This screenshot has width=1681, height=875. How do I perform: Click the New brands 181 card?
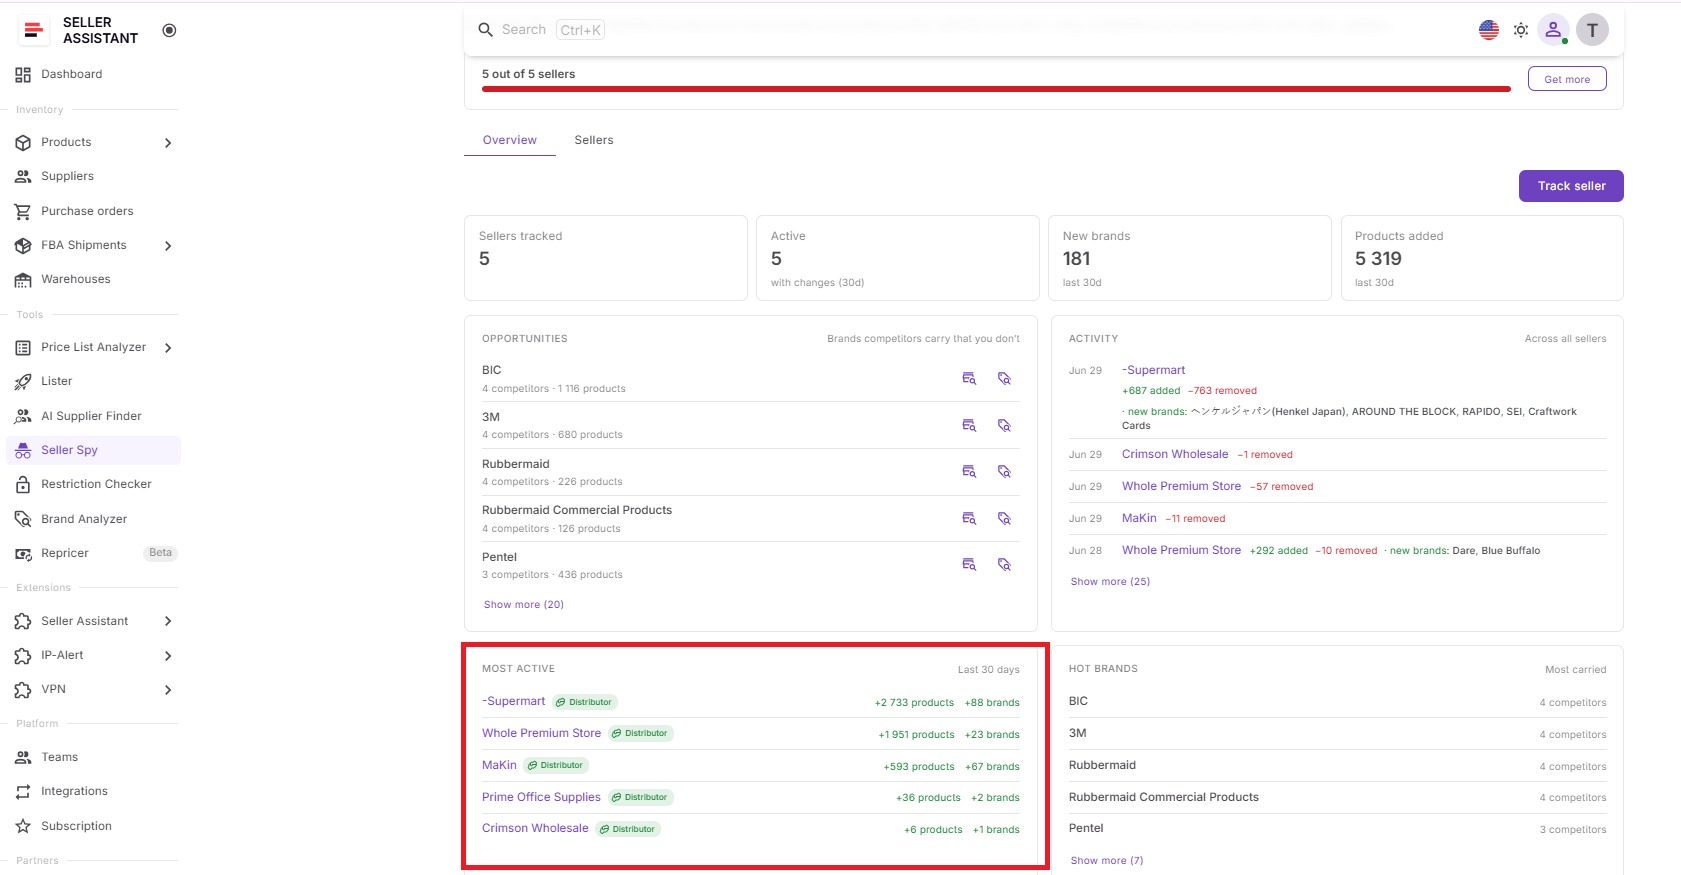point(1189,258)
